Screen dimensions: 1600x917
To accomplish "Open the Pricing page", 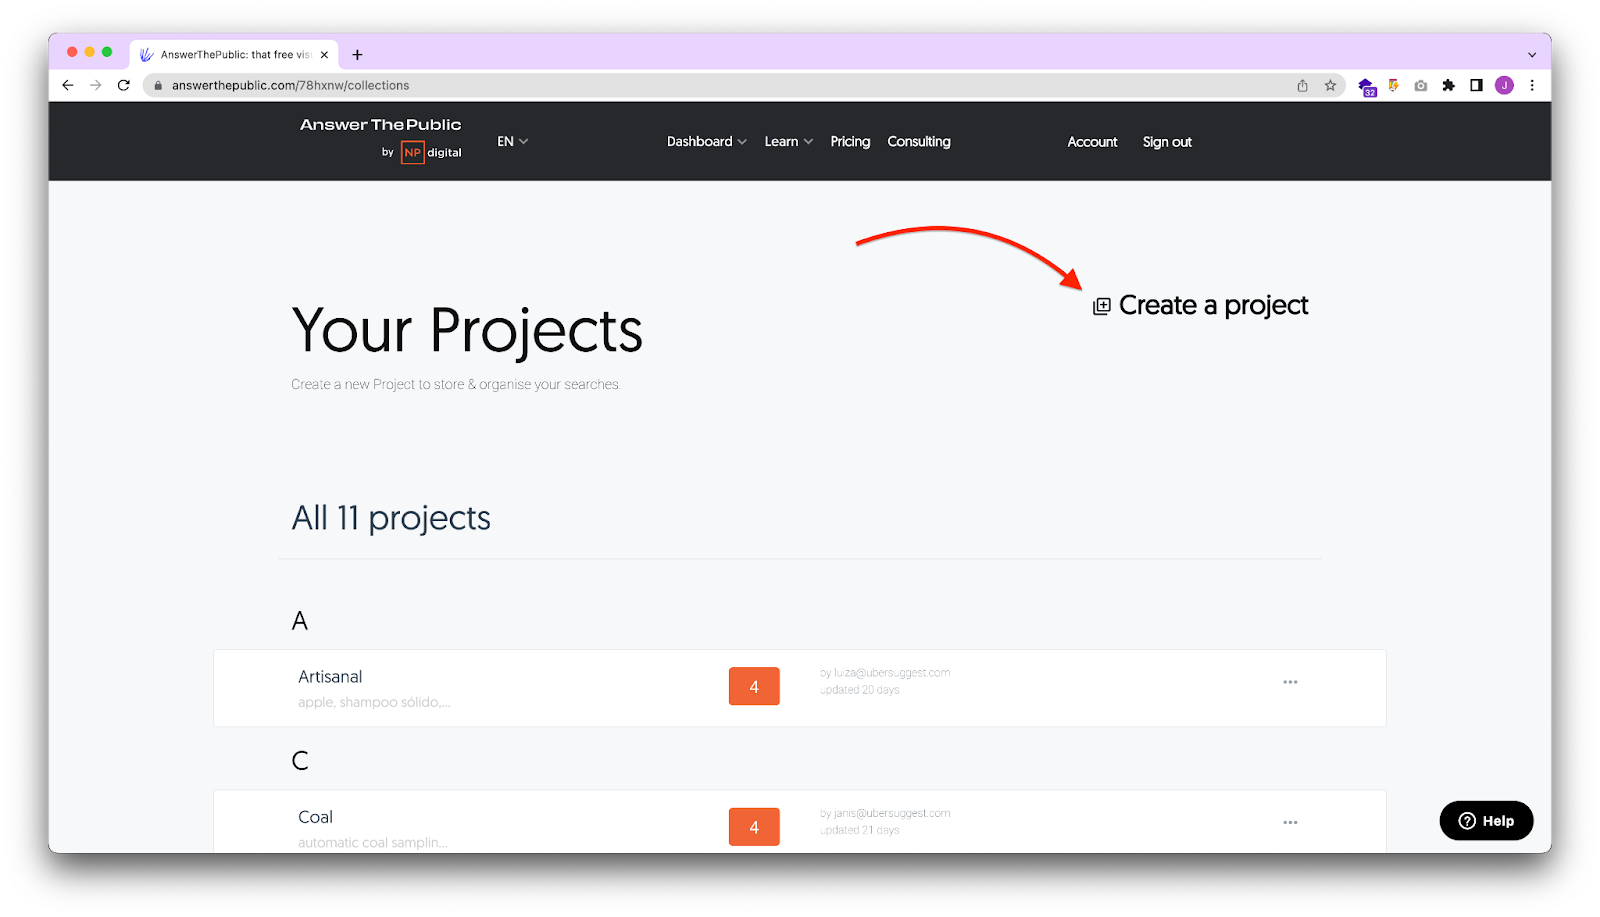I will pos(850,142).
